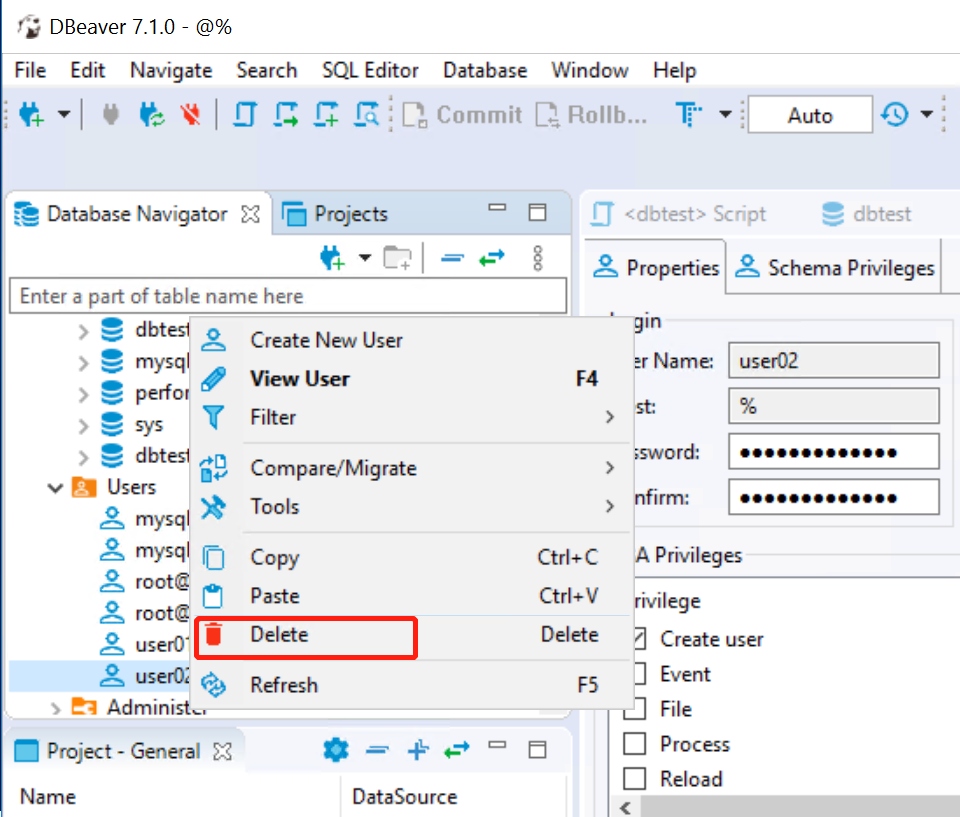
Task: Toggle the Create user privilege checkbox
Action: tap(636, 639)
